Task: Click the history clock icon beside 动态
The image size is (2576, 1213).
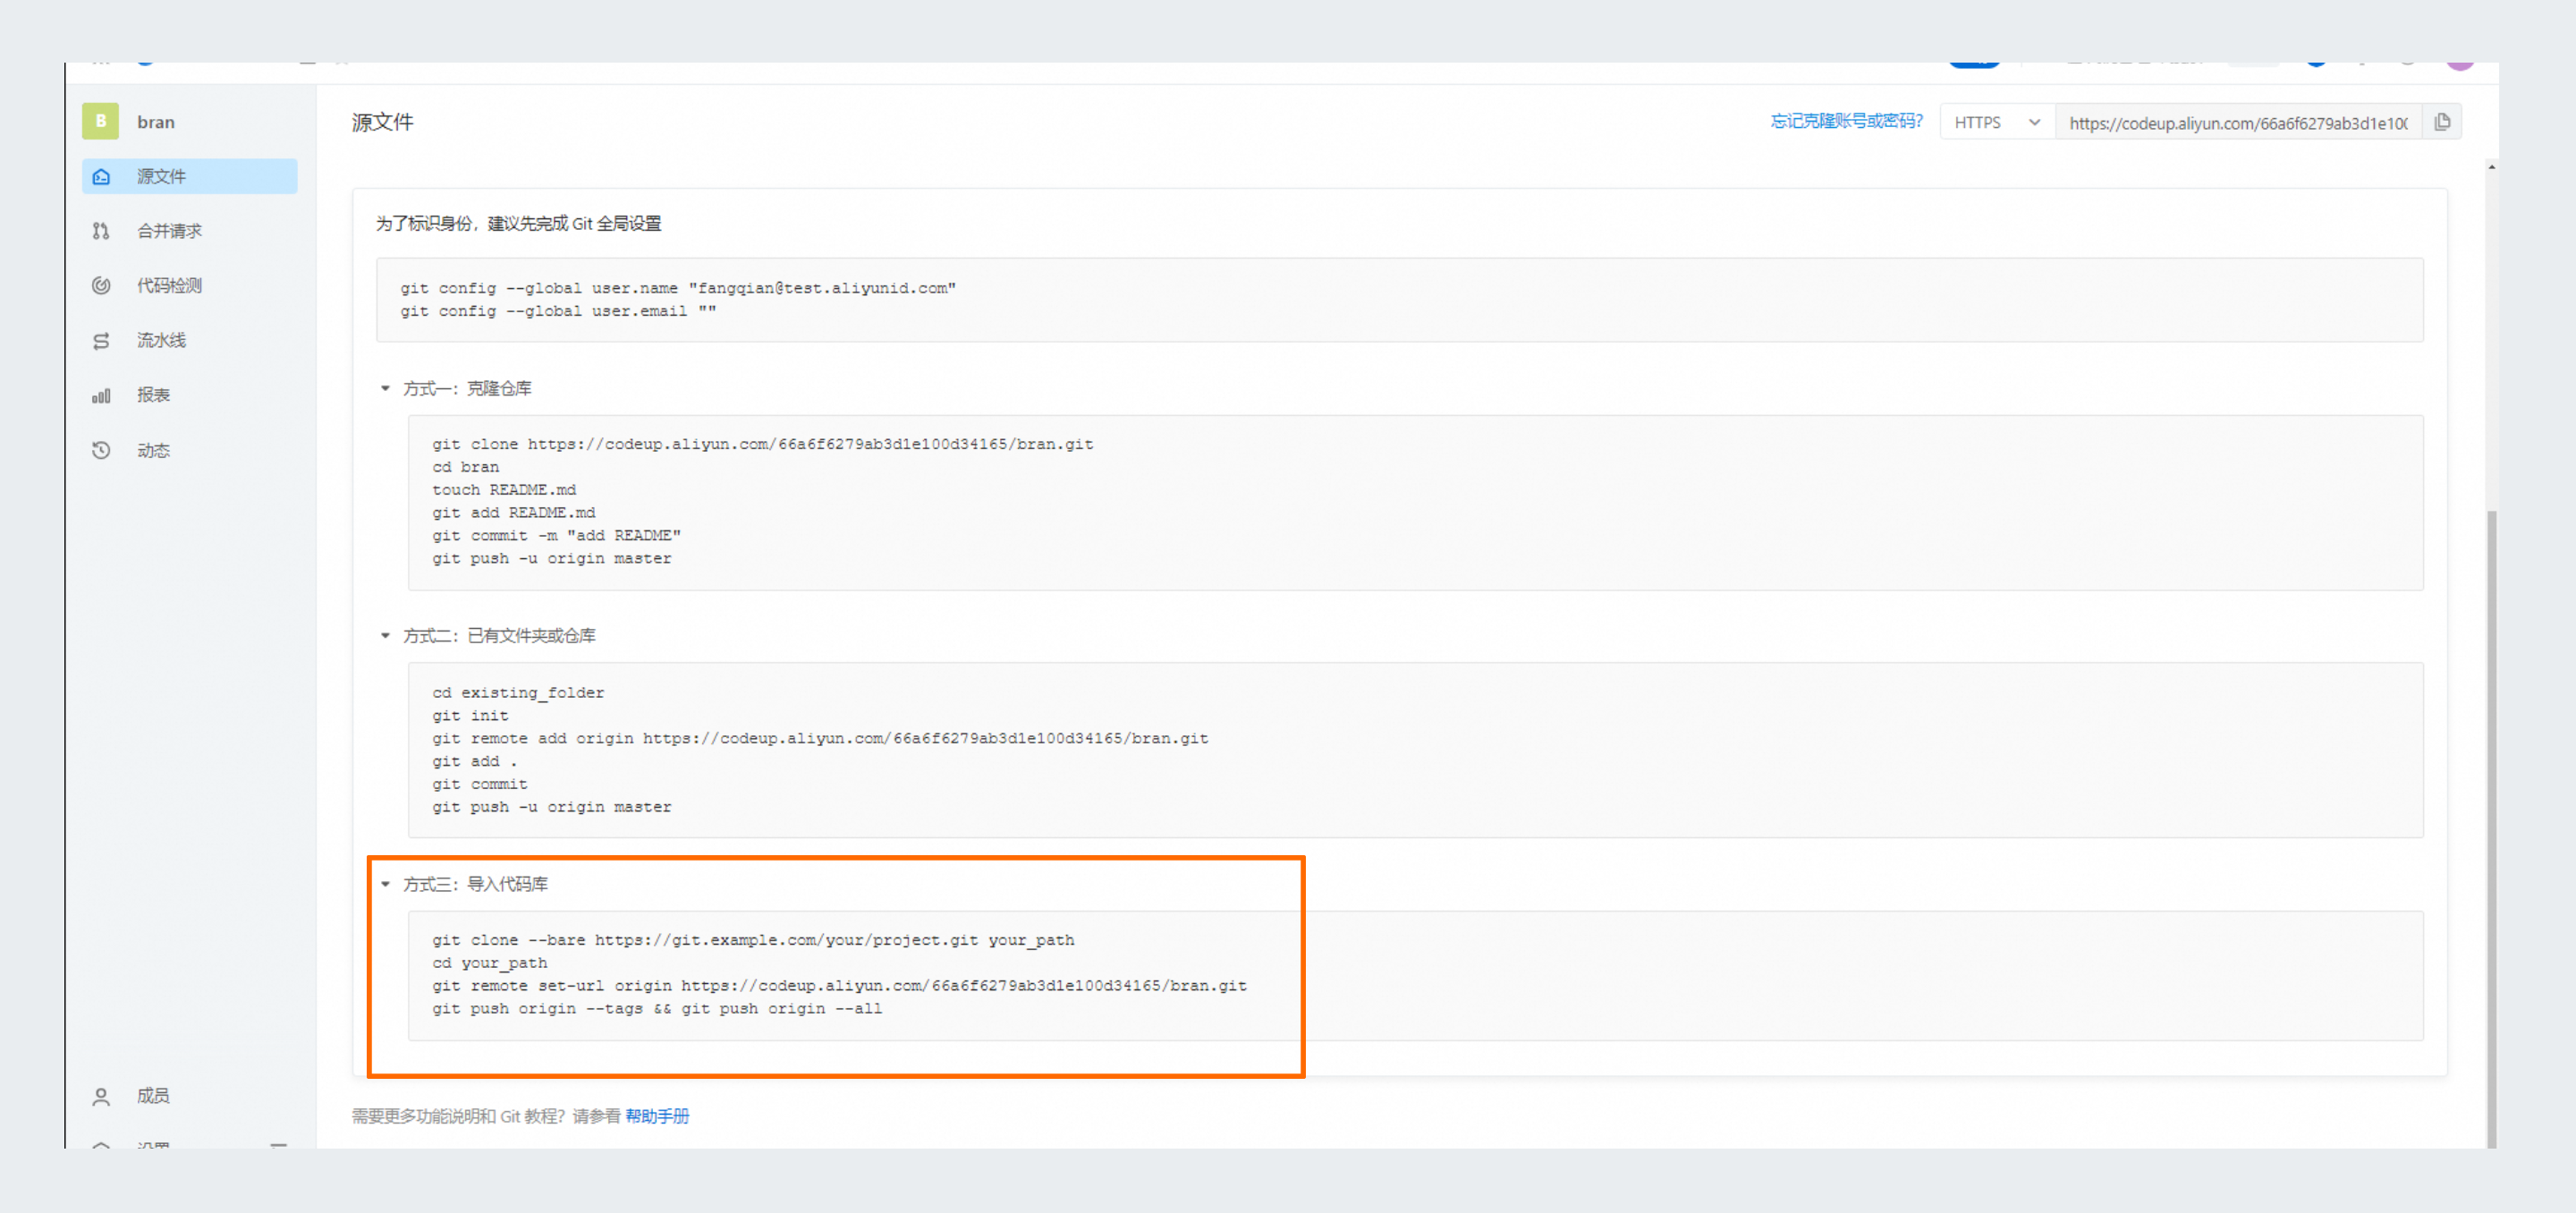Action: click(101, 450)
